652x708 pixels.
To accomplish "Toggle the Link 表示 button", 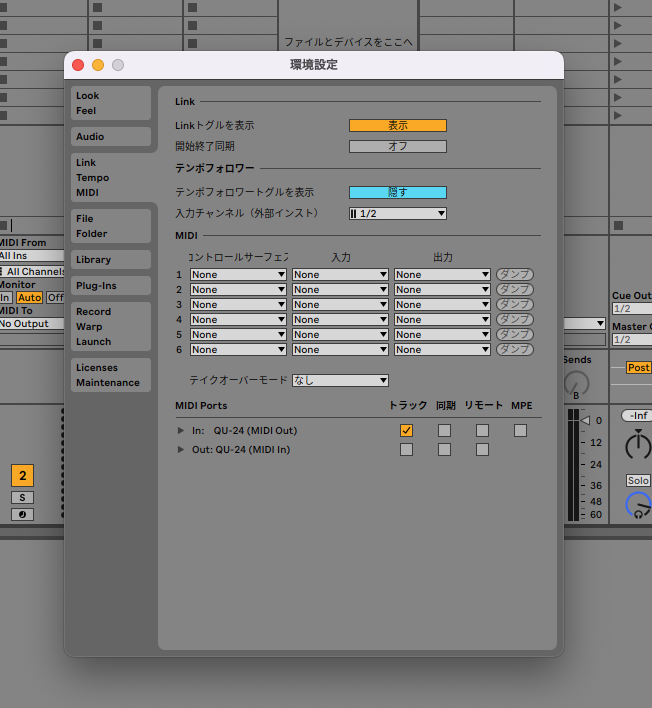I will pyautogui.click(x=397, y=126).
